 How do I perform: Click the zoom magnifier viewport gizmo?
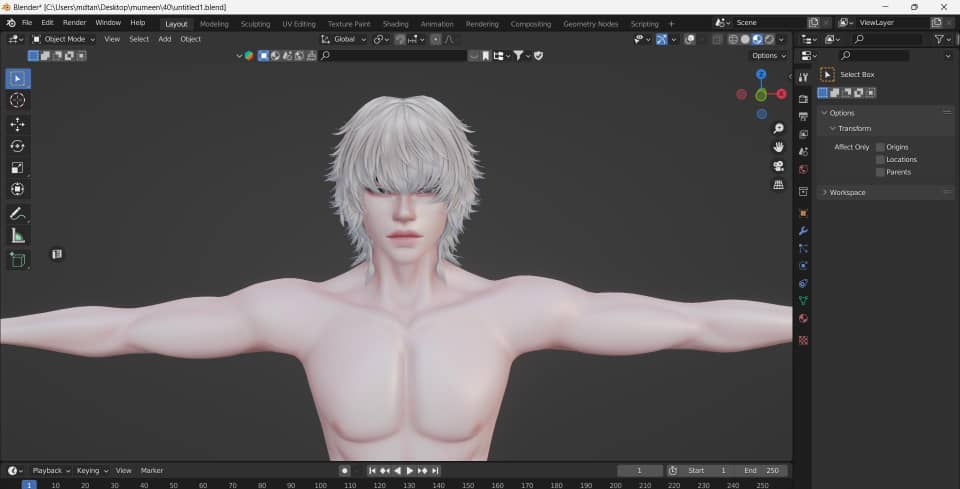[x=778, y=128]
